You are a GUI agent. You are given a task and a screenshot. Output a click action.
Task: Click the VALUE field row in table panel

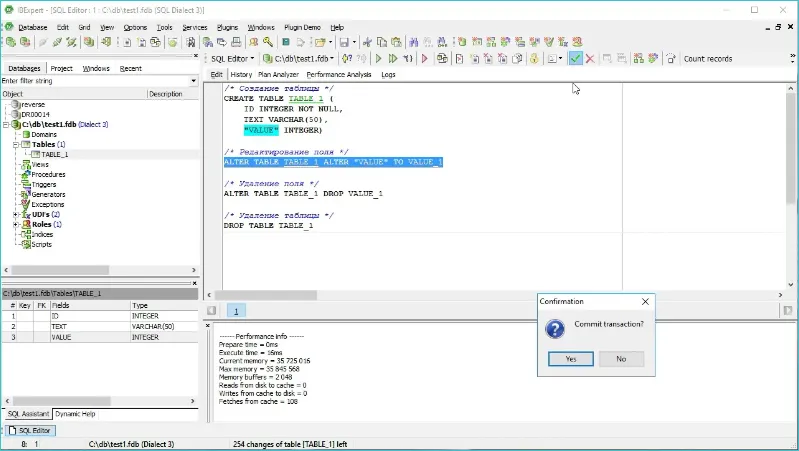tap(100, 337)
